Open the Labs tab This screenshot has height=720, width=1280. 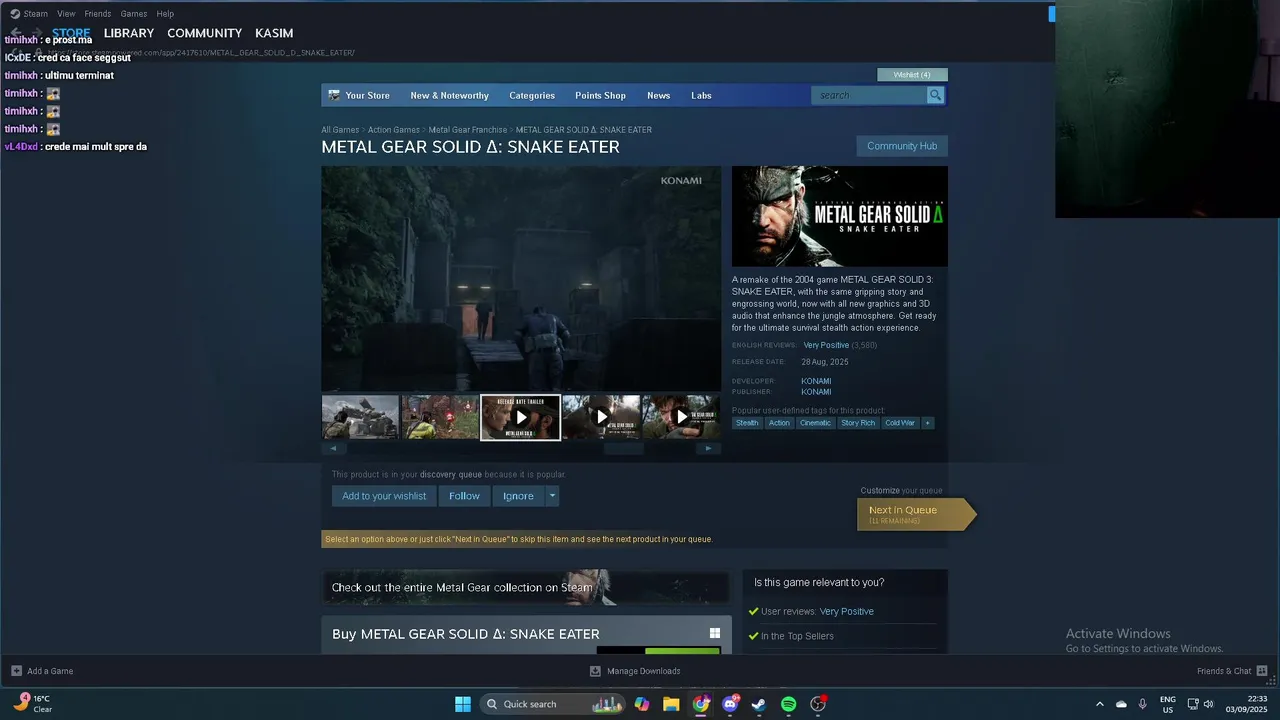pos(701,95)
